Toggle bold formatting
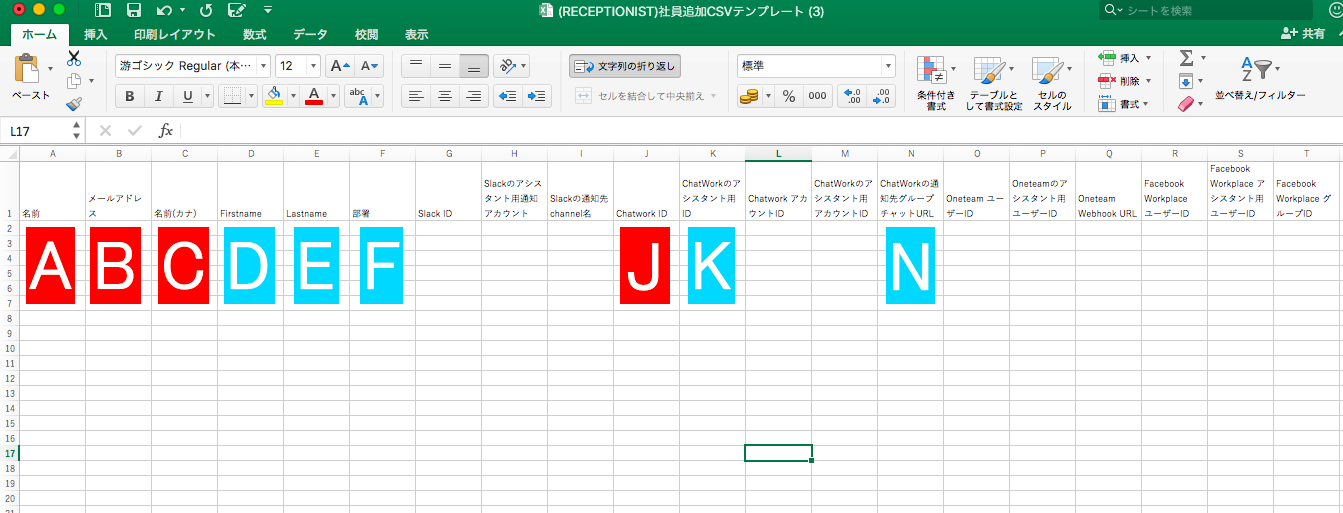This screenshot has width=1343, height=513. 129,96
